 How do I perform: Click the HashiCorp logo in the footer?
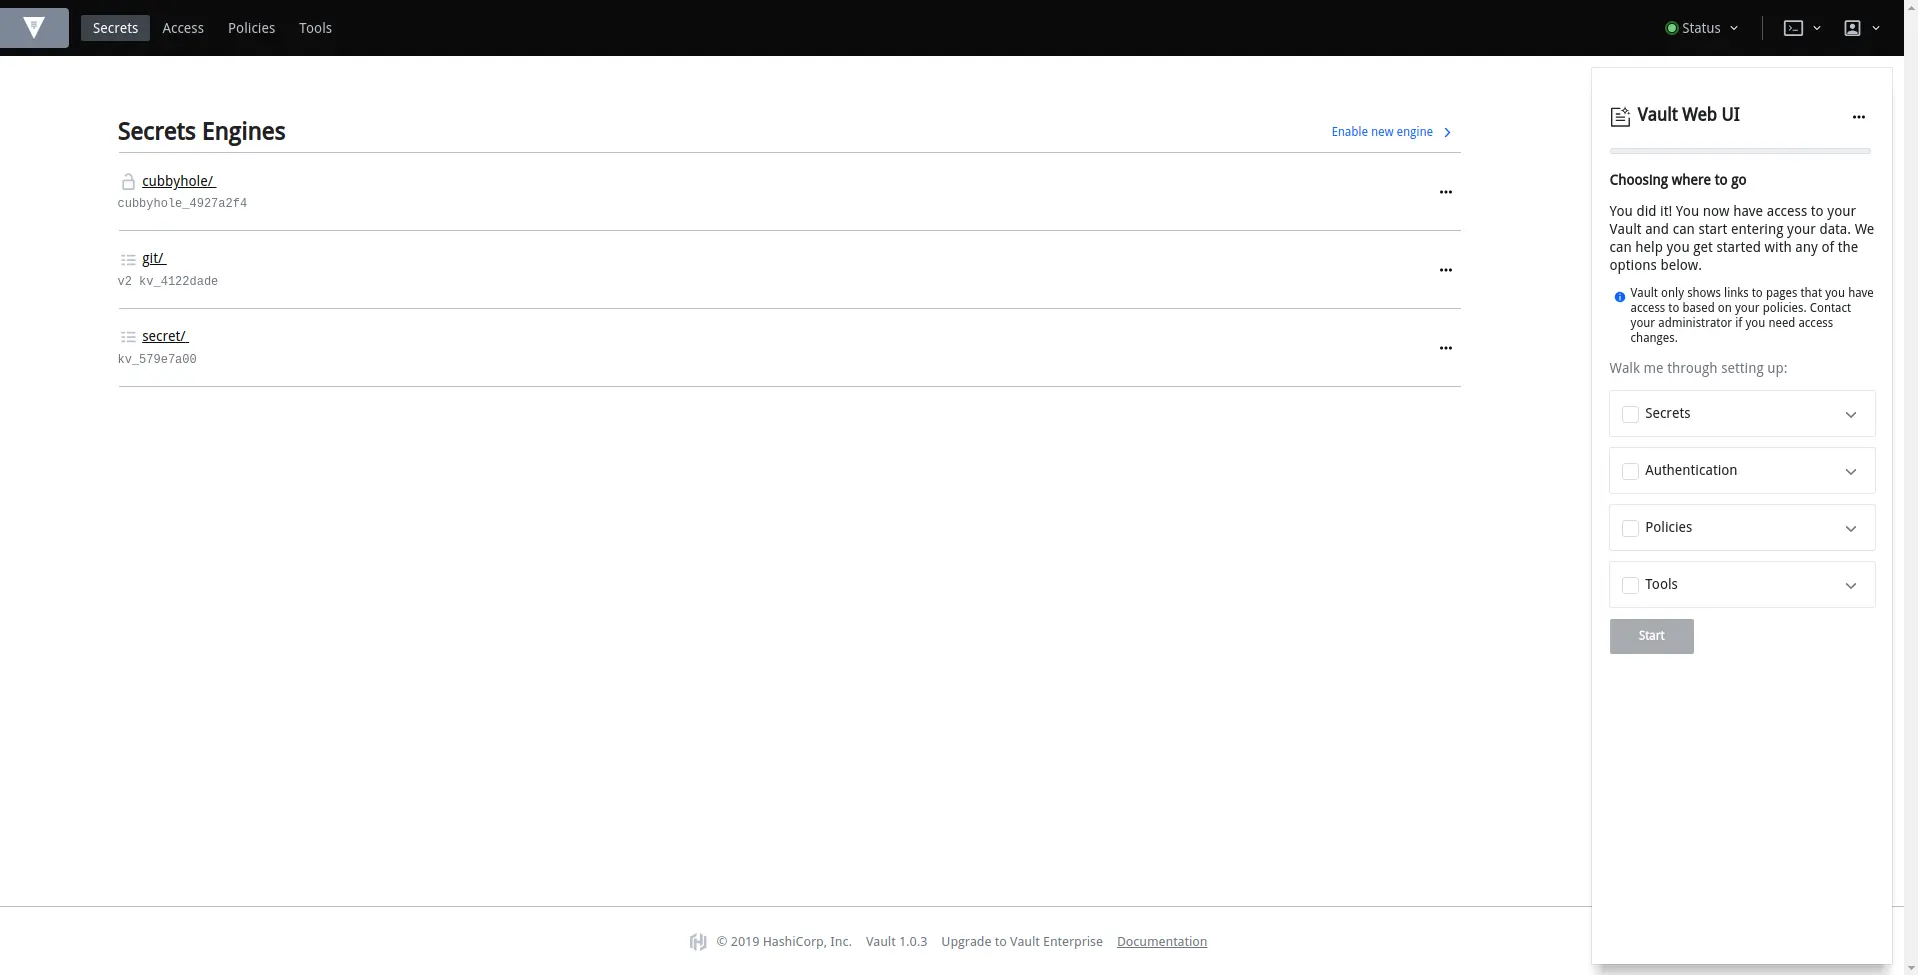[698, 942]
